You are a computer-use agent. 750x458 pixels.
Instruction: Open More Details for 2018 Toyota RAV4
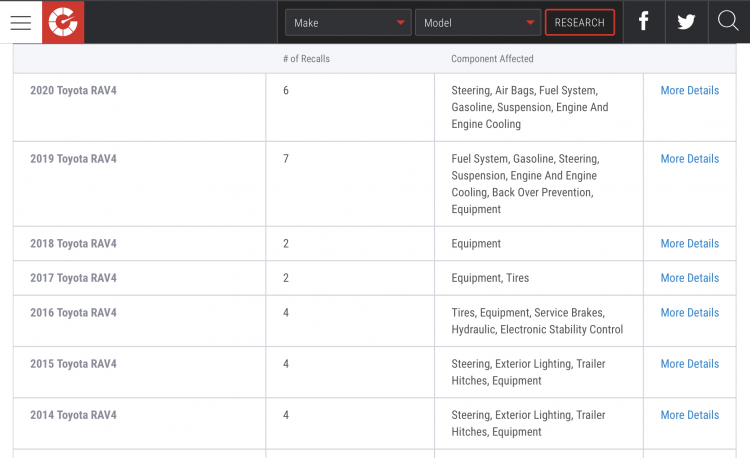(x=690, y=243)
